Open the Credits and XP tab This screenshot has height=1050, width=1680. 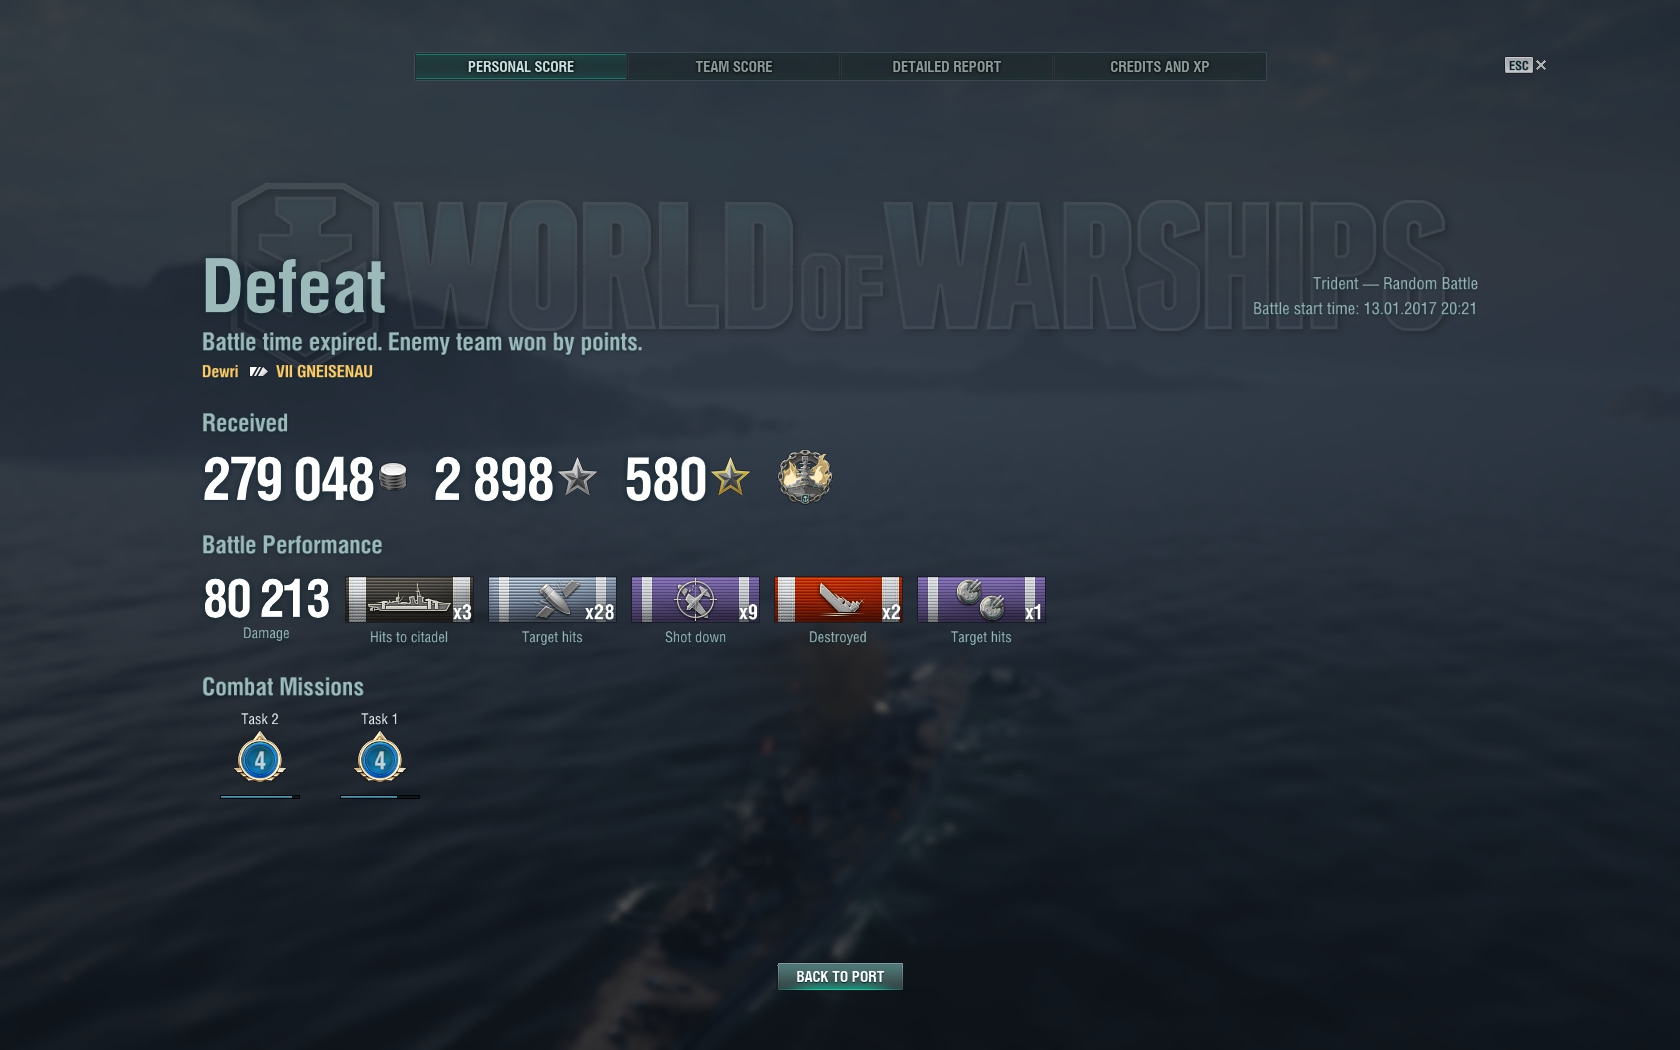click(x=1159, y=67)
